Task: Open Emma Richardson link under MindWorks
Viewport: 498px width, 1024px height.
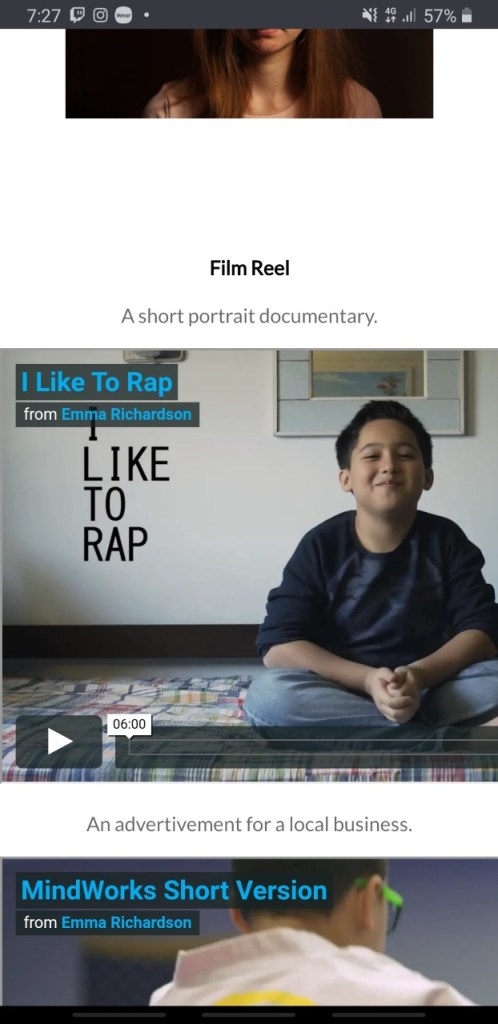Action: (127, 922)
